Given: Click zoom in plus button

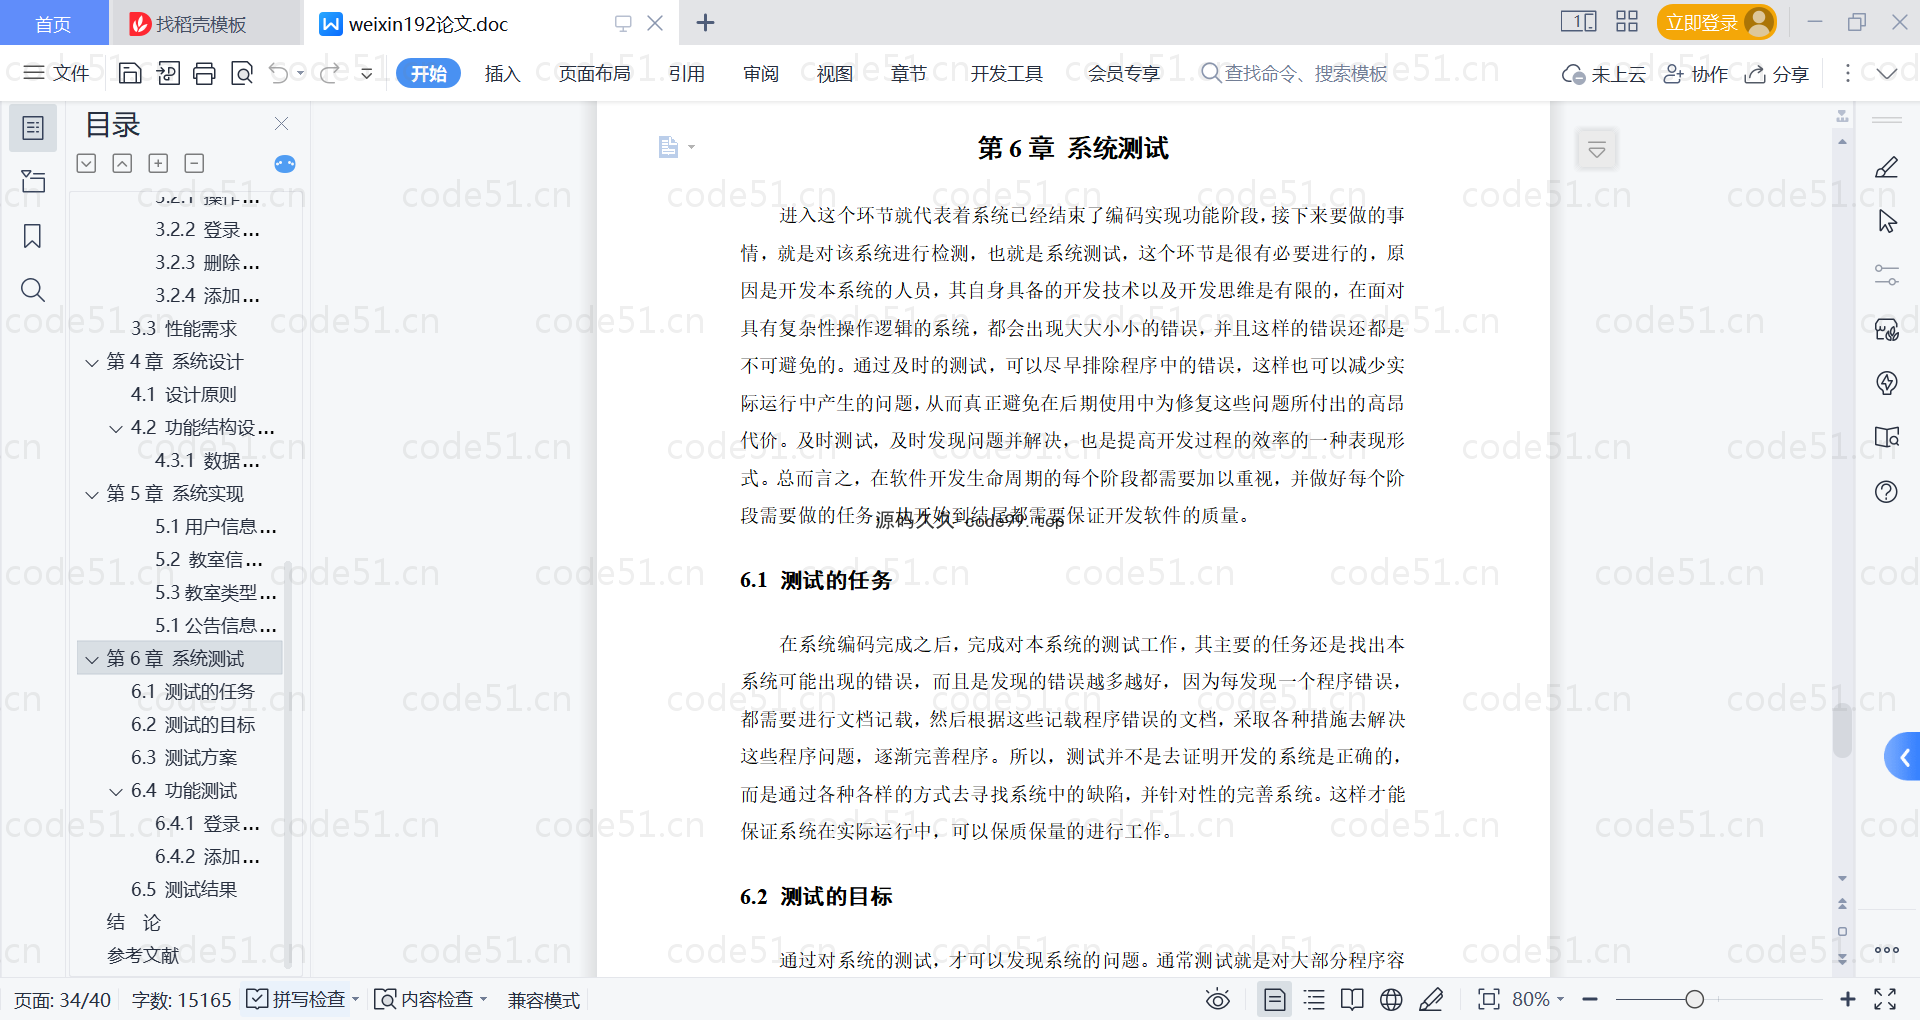Looking at the screenshot, I should pos(1848,999).
